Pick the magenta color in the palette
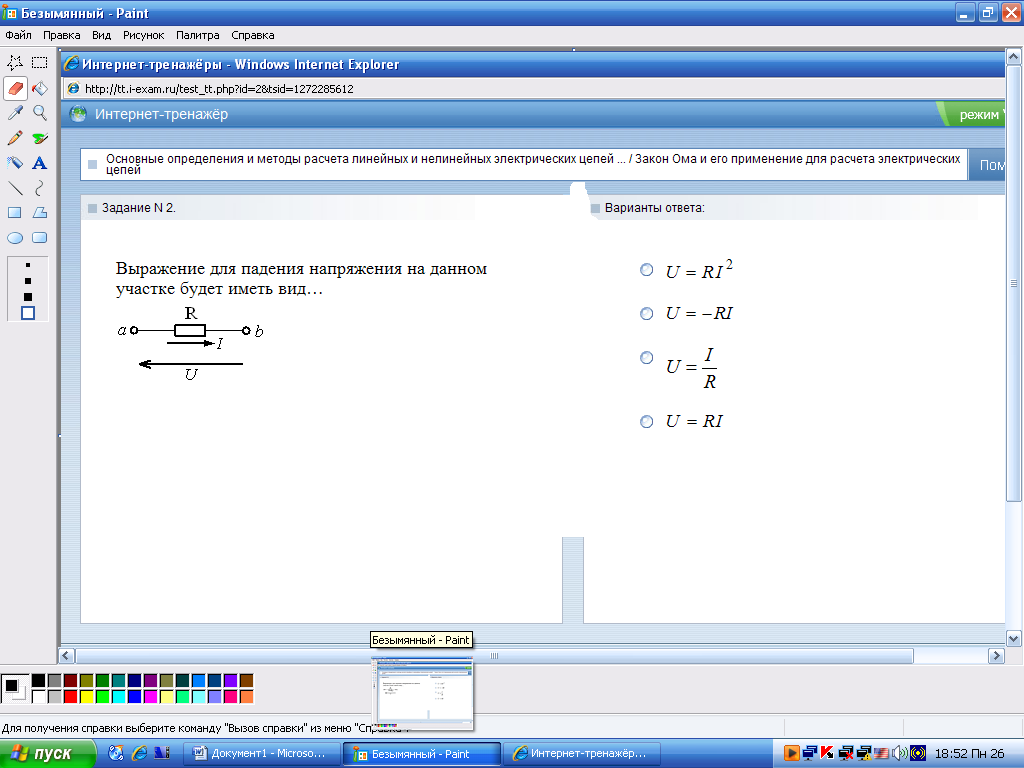The image size is (1024, 768). coord(151,697)
